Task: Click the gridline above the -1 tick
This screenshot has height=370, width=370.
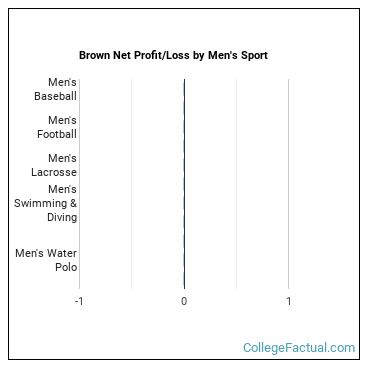Action: 79,184
